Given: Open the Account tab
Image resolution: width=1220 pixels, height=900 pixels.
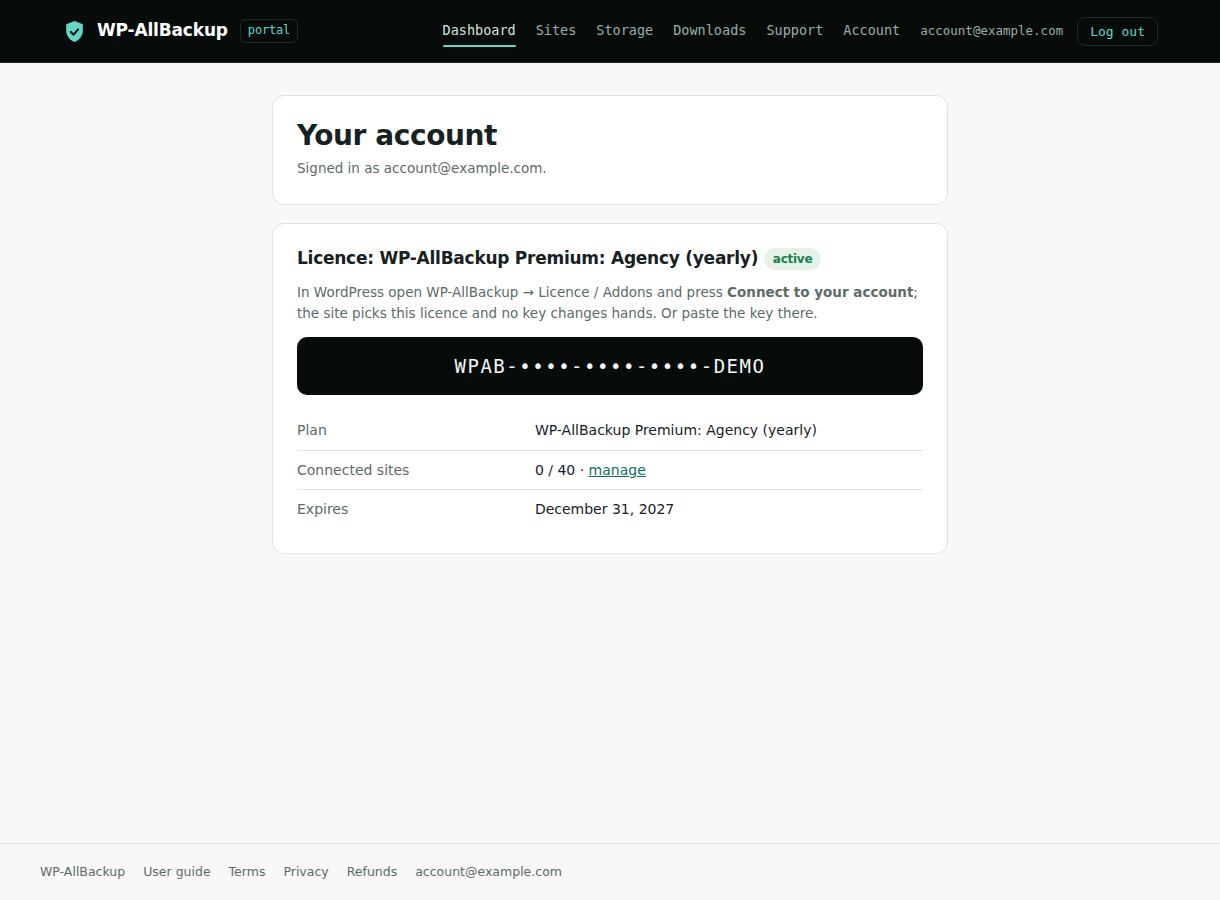Looking at the screenshot, I should [x=871, y=30].
